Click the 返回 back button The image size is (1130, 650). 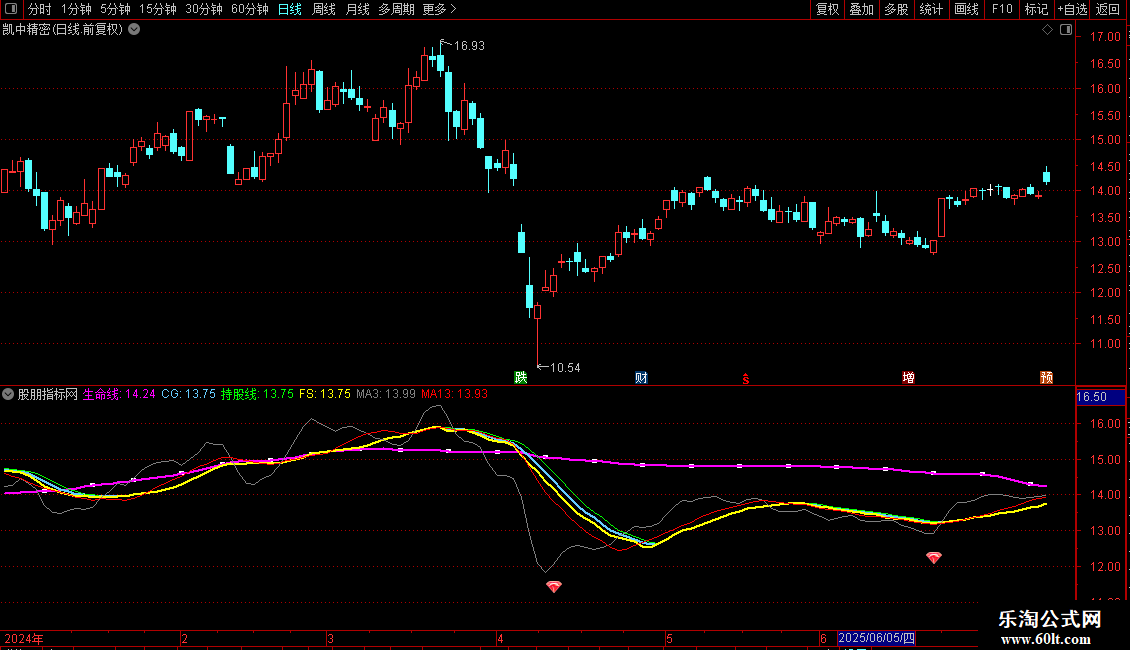pos(1108,9)
